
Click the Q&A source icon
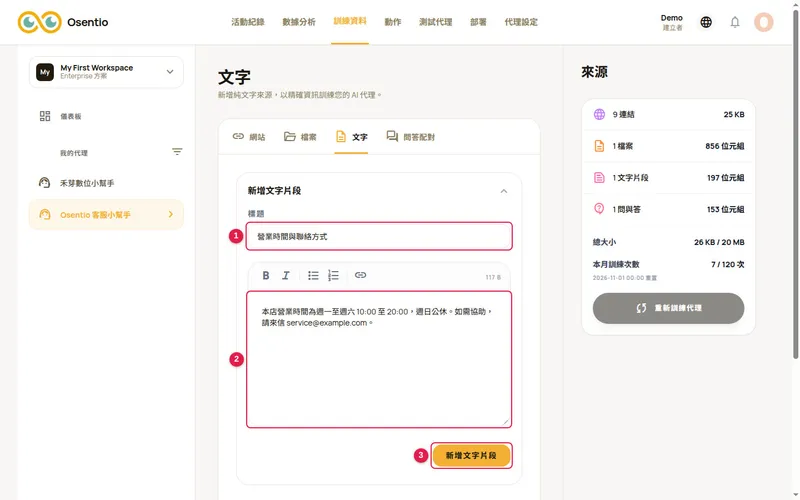click(599, 209)
